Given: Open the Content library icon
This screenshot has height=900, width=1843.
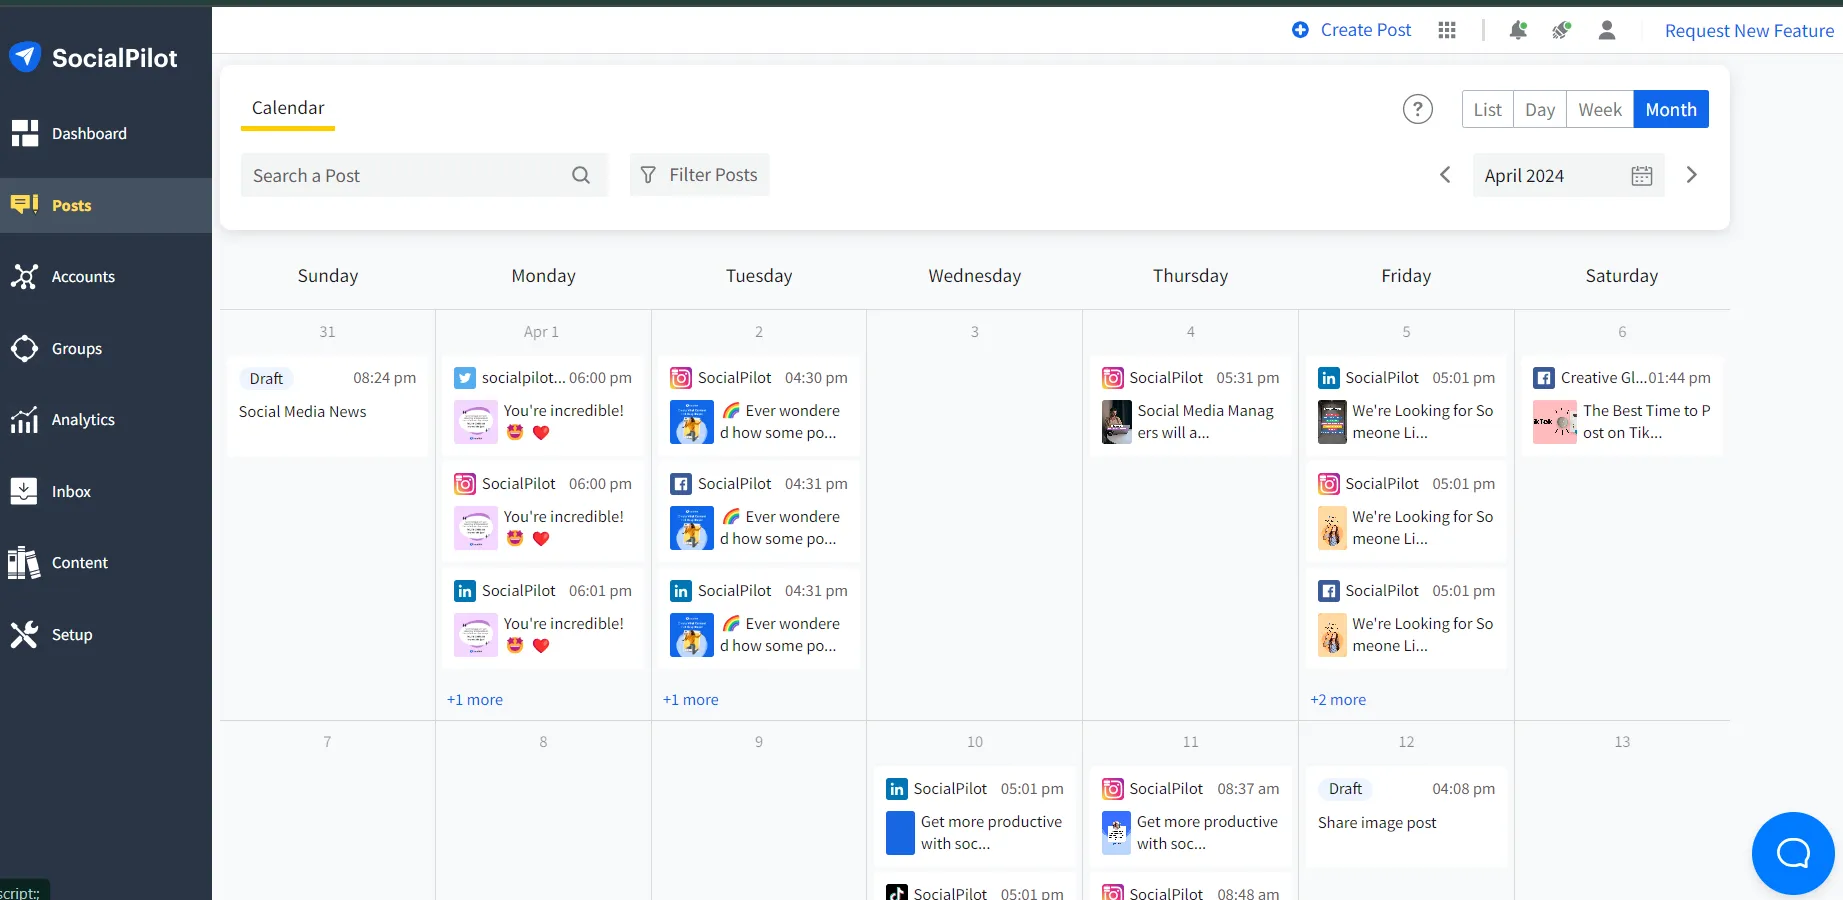Looking at the screenshot, I should pos(79,562).
